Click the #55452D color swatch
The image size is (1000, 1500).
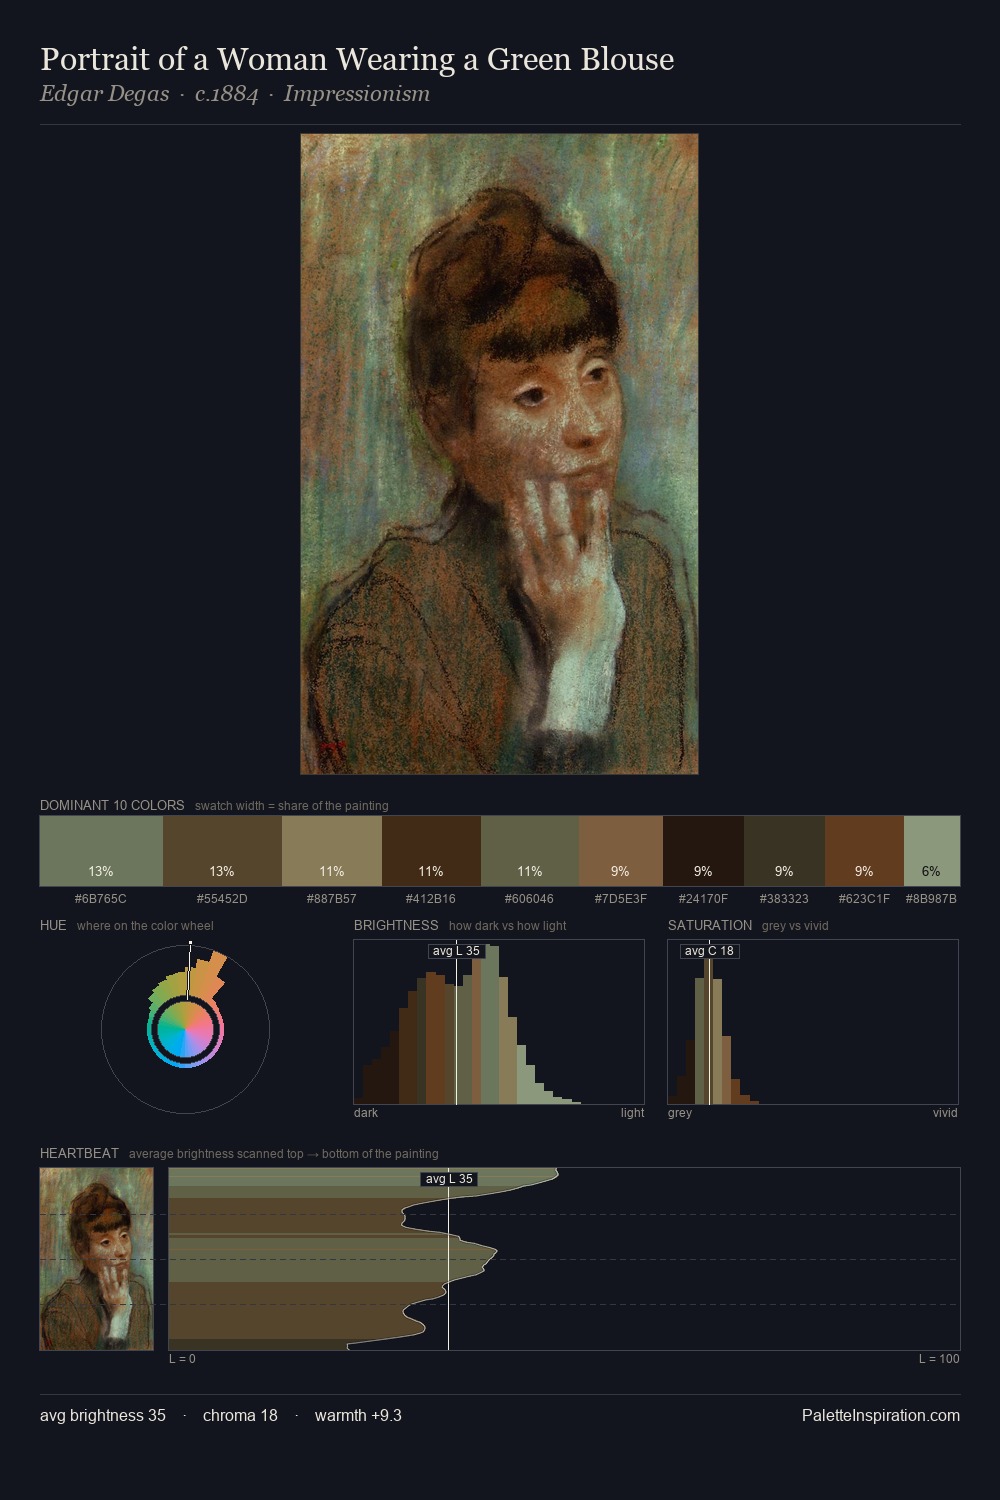(x=222, y=851)
